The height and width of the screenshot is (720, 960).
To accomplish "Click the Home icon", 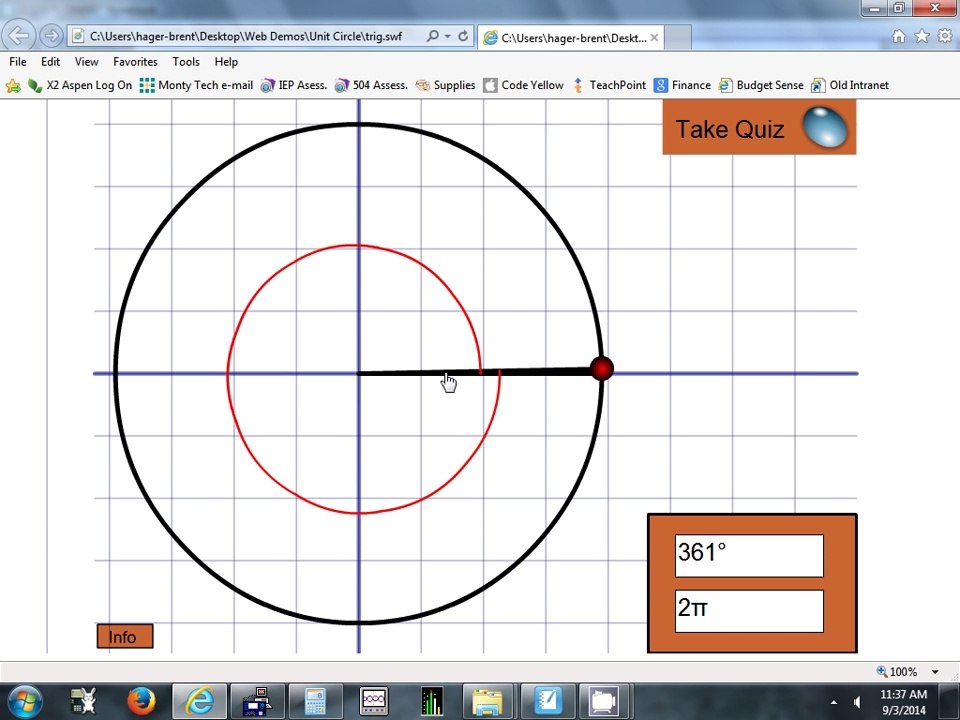I will [899, 37].
